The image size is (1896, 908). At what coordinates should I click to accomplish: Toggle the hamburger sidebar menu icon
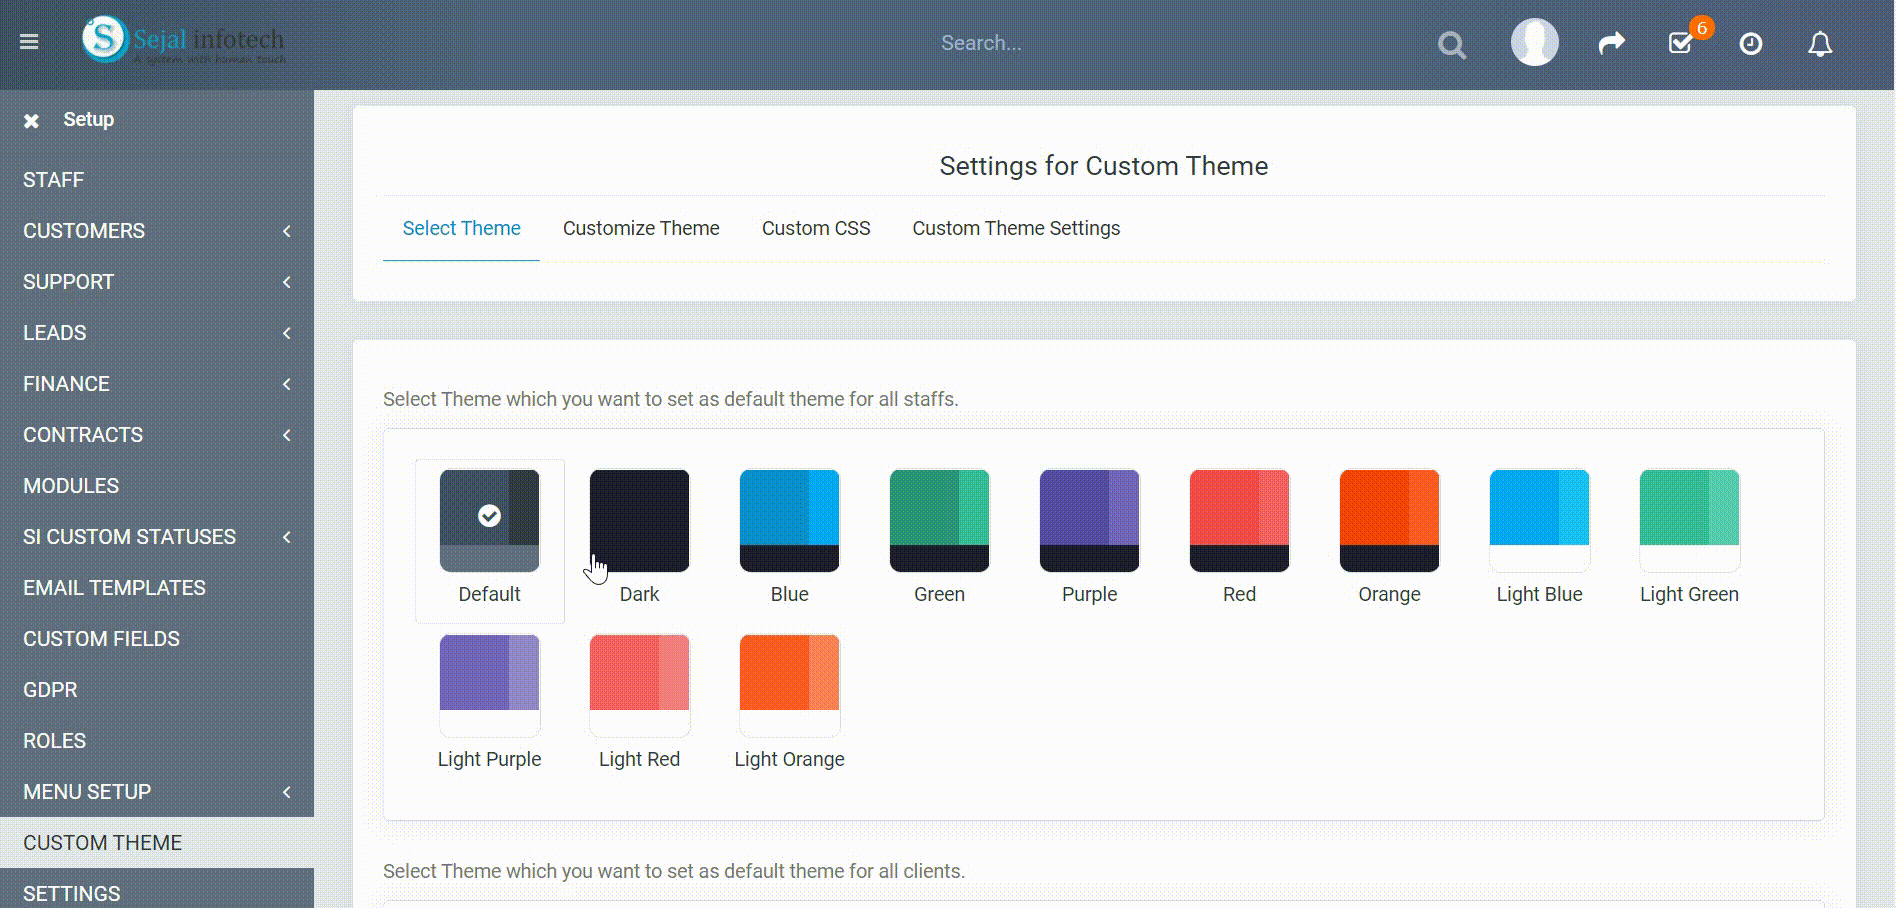(x=29, y=42)
